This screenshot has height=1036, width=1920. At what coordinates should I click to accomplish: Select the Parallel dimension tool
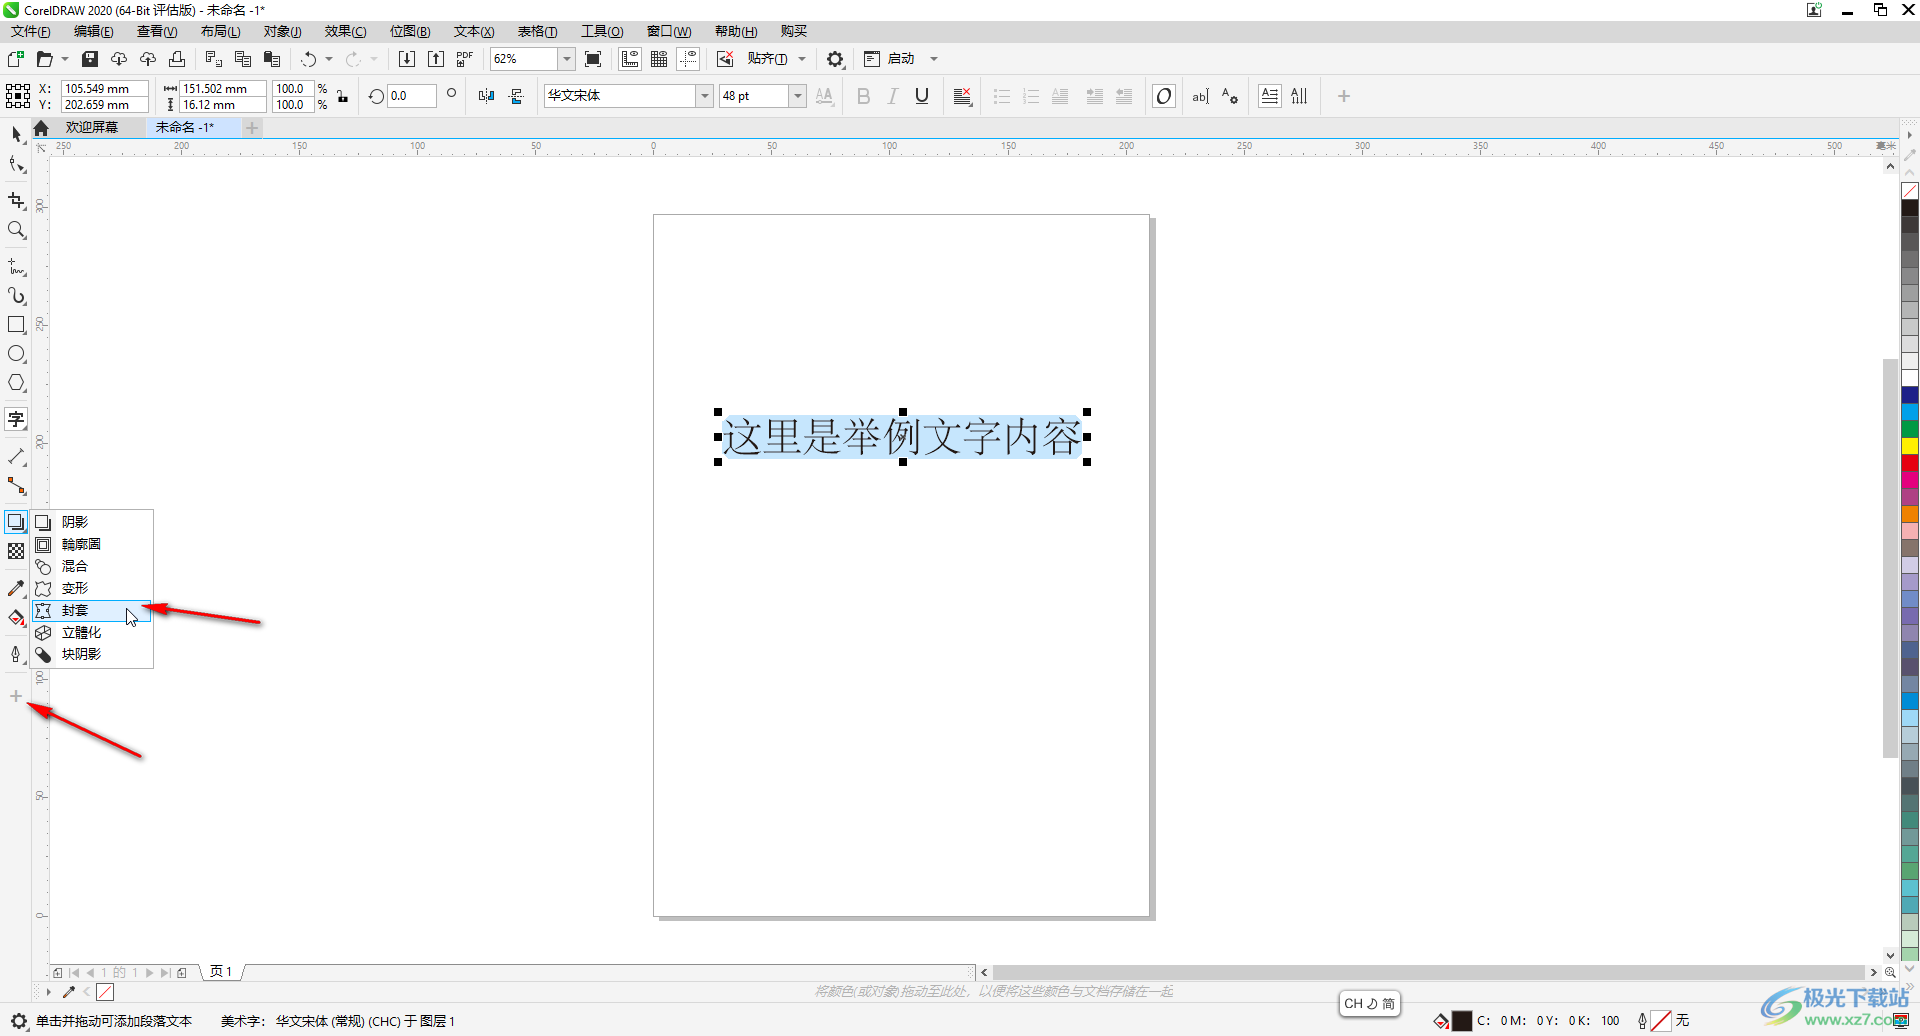coord(16,457)
